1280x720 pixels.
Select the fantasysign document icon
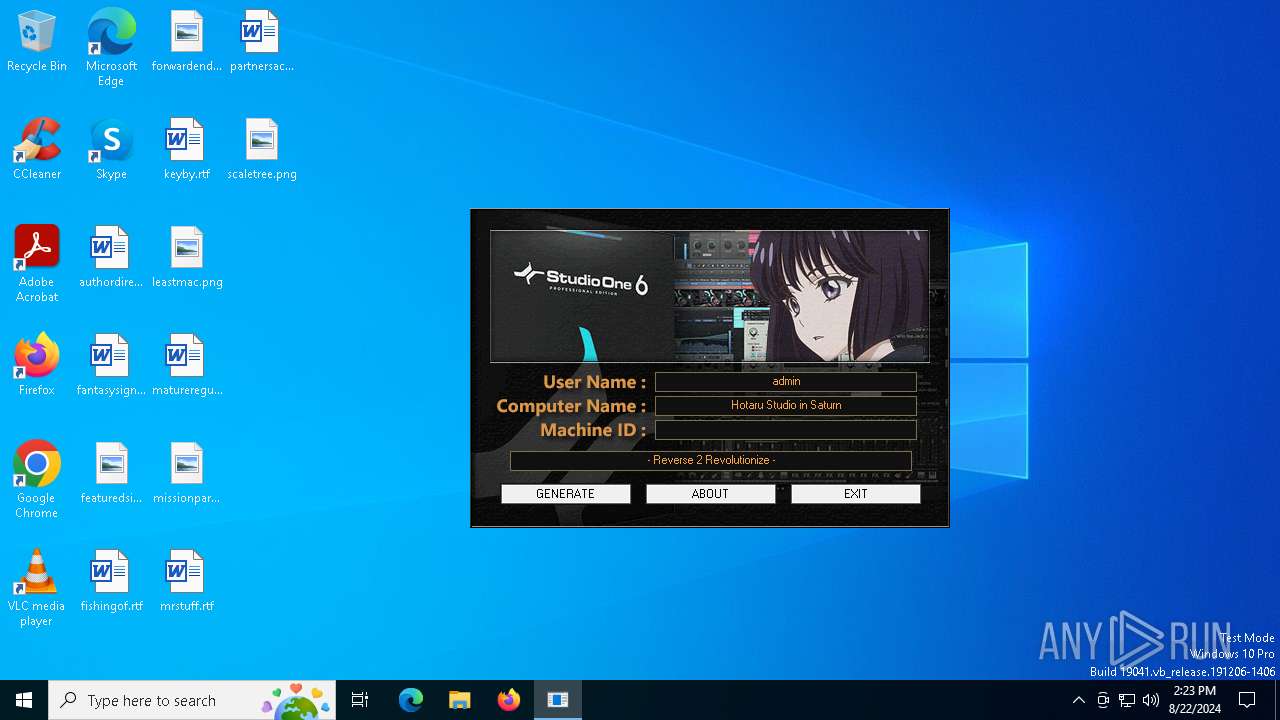[111, 366]
